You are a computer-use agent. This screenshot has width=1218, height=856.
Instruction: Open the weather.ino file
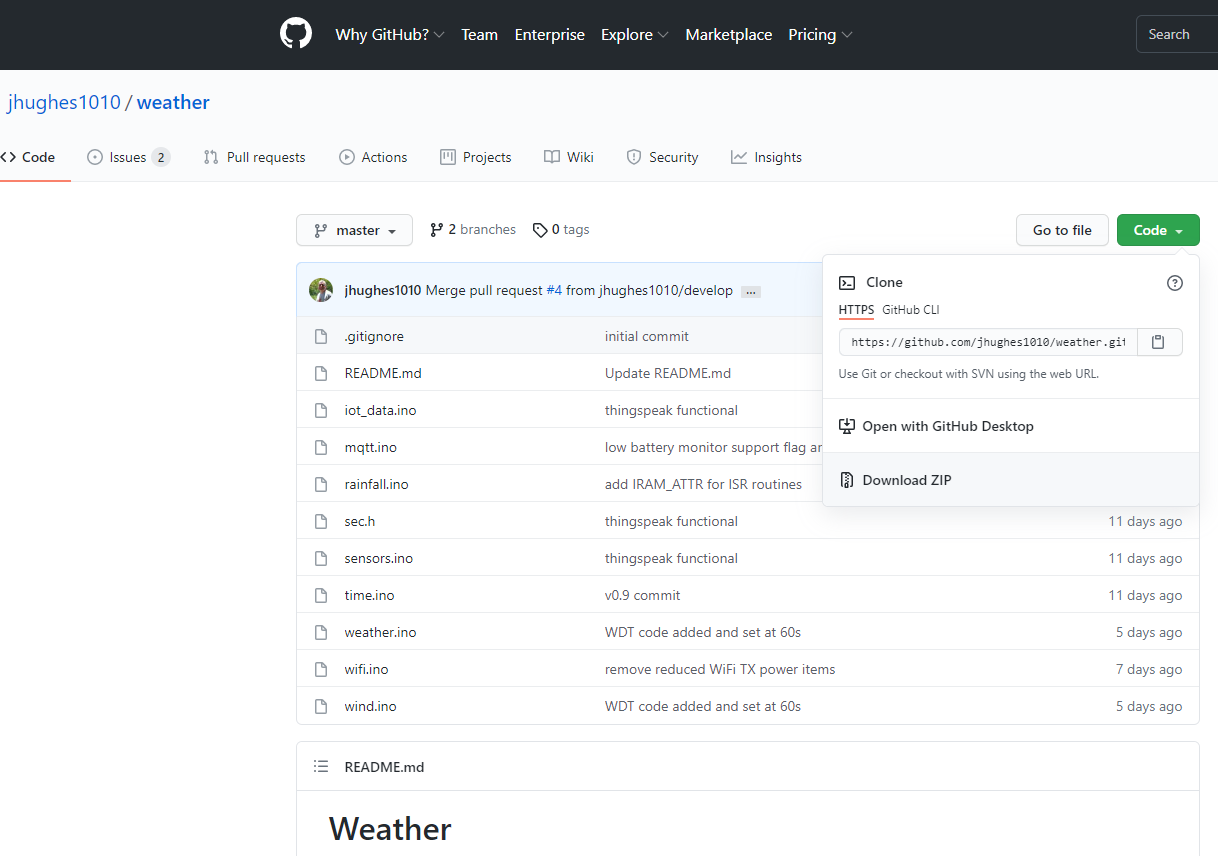[380, 632]
